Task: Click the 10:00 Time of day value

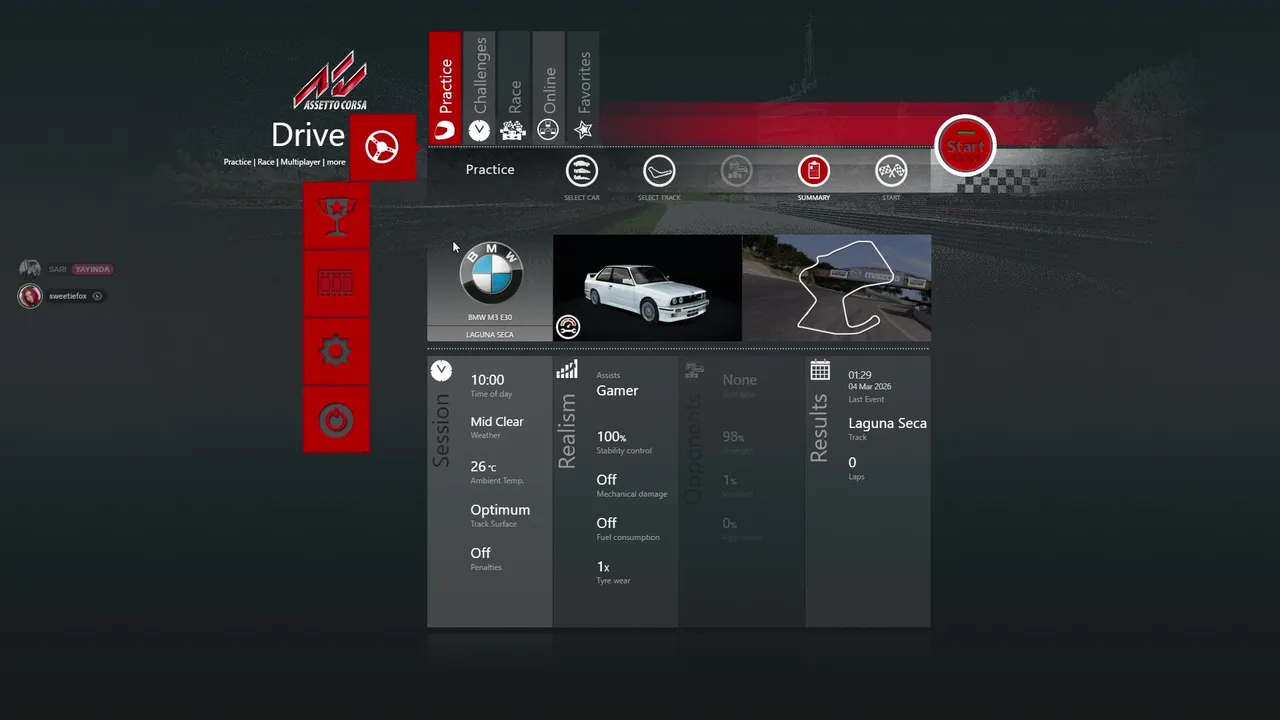Action: [x=488, y=380]
